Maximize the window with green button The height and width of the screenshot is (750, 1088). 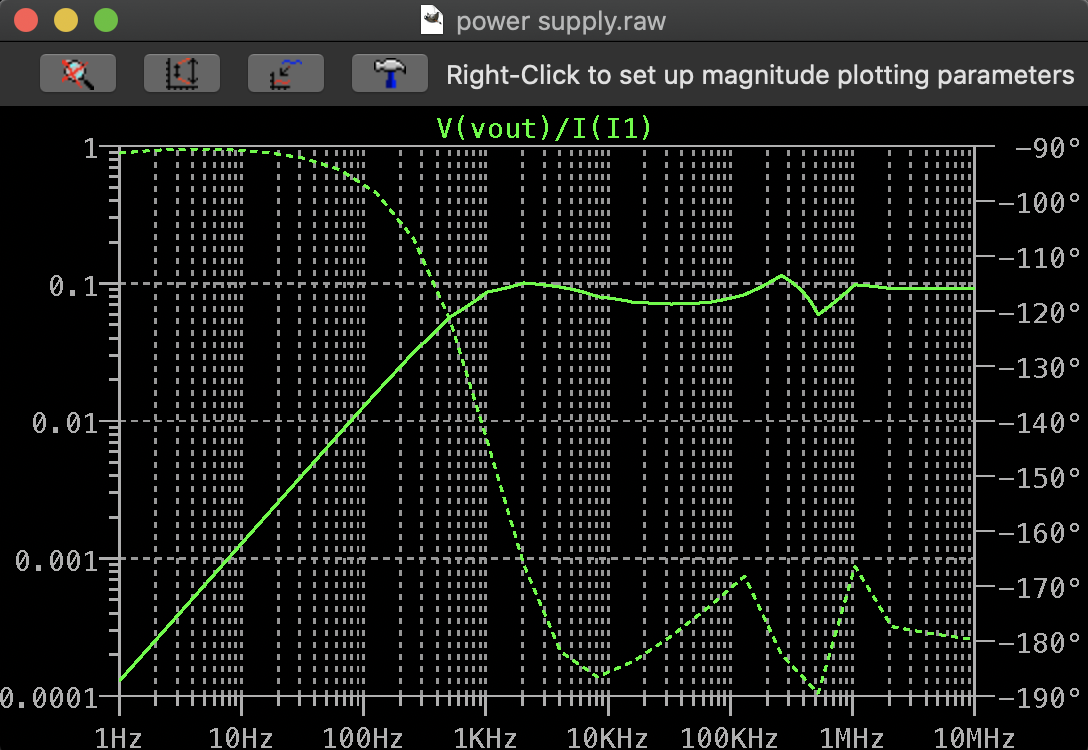106,20
